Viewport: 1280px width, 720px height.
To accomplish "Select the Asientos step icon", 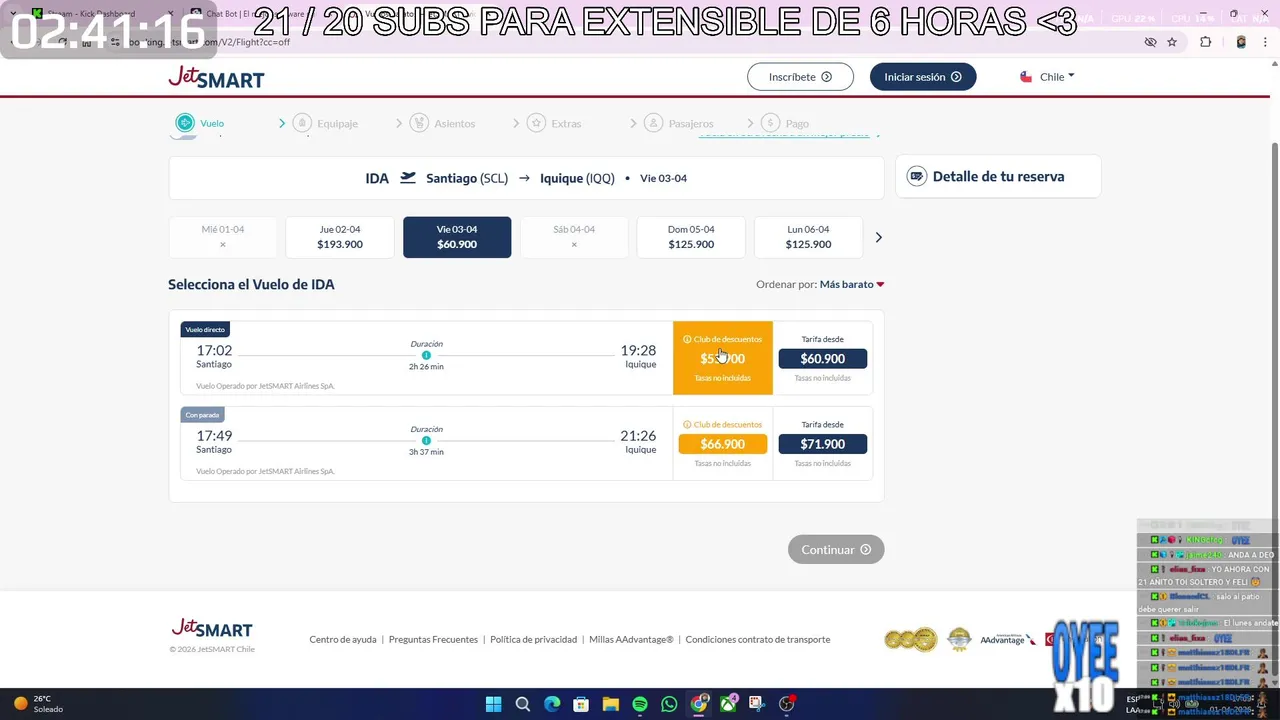I will point(419,123).
